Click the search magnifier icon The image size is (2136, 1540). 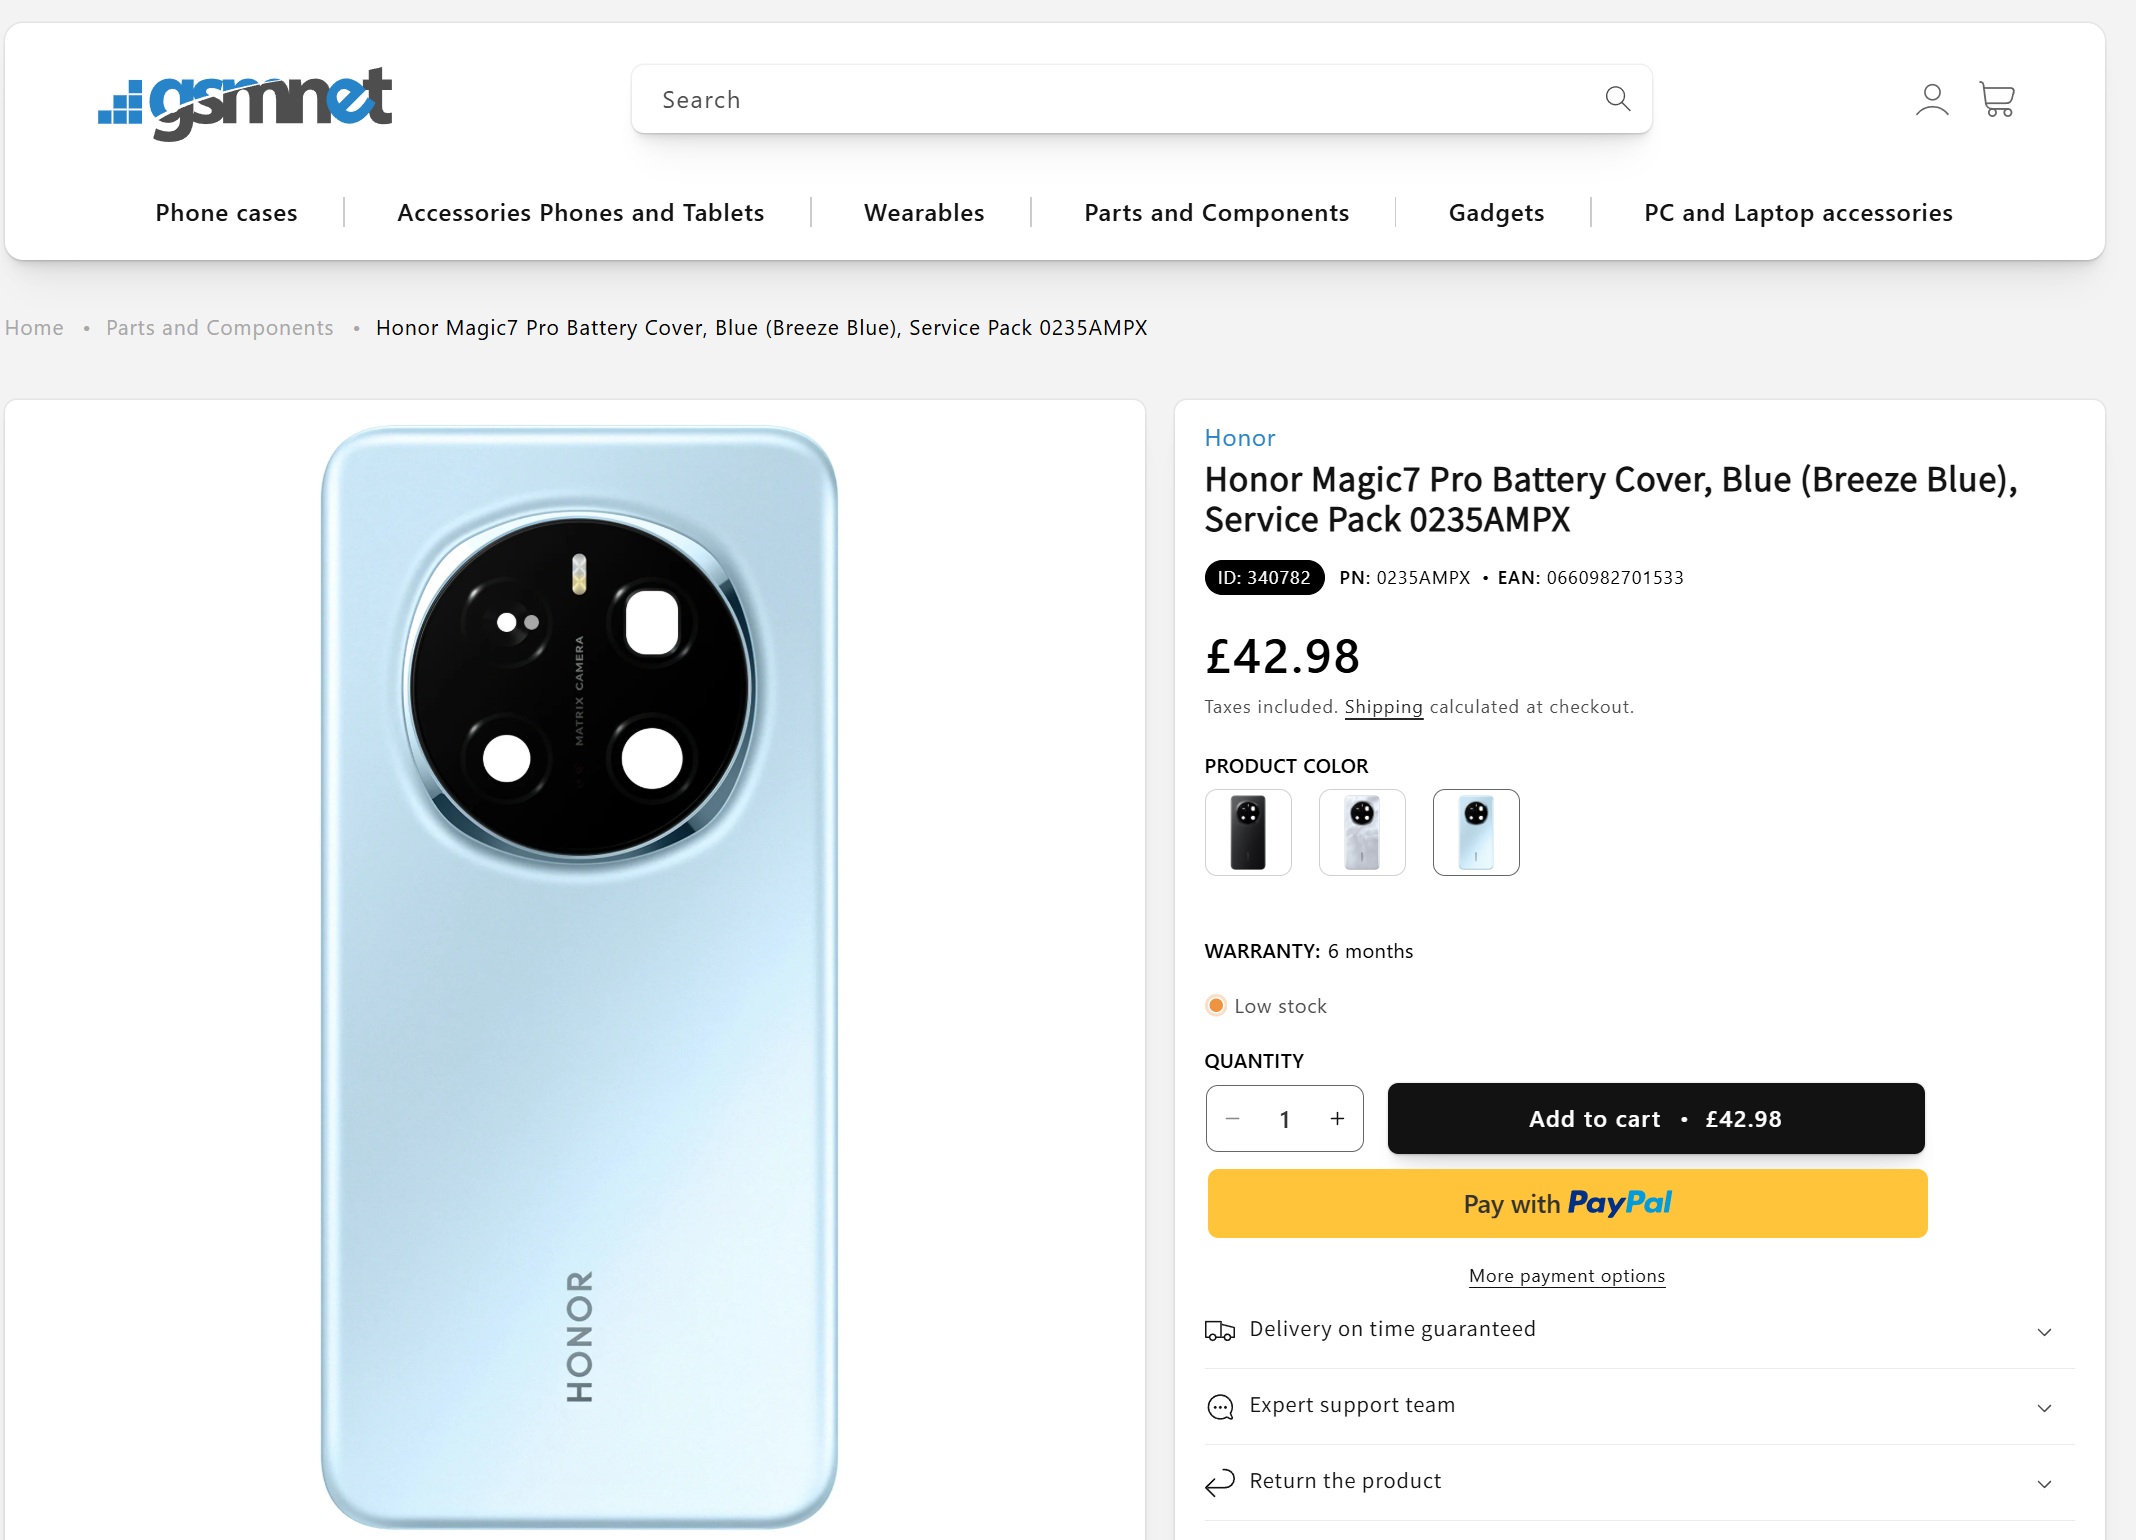[x=1617, y=99]
